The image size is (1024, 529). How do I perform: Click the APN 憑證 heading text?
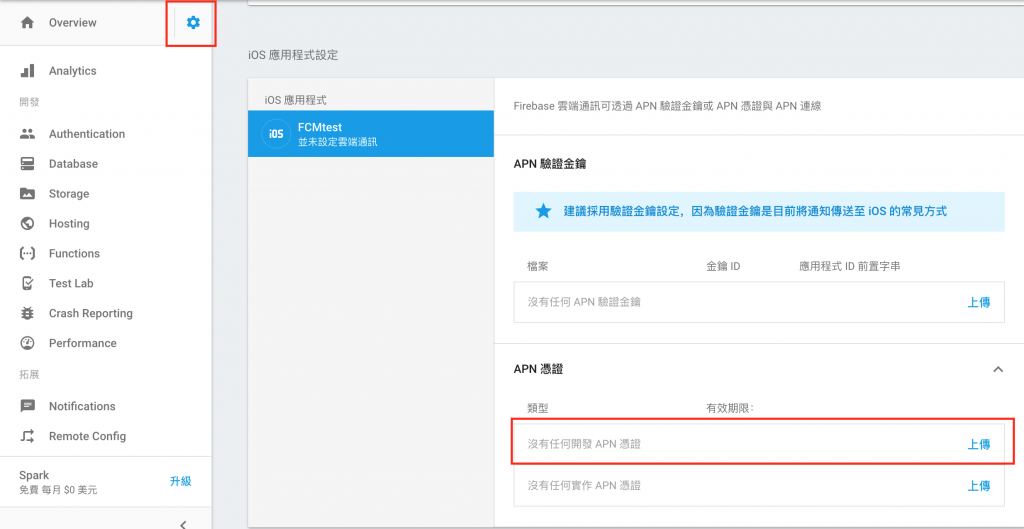click(x=538, y=369)
